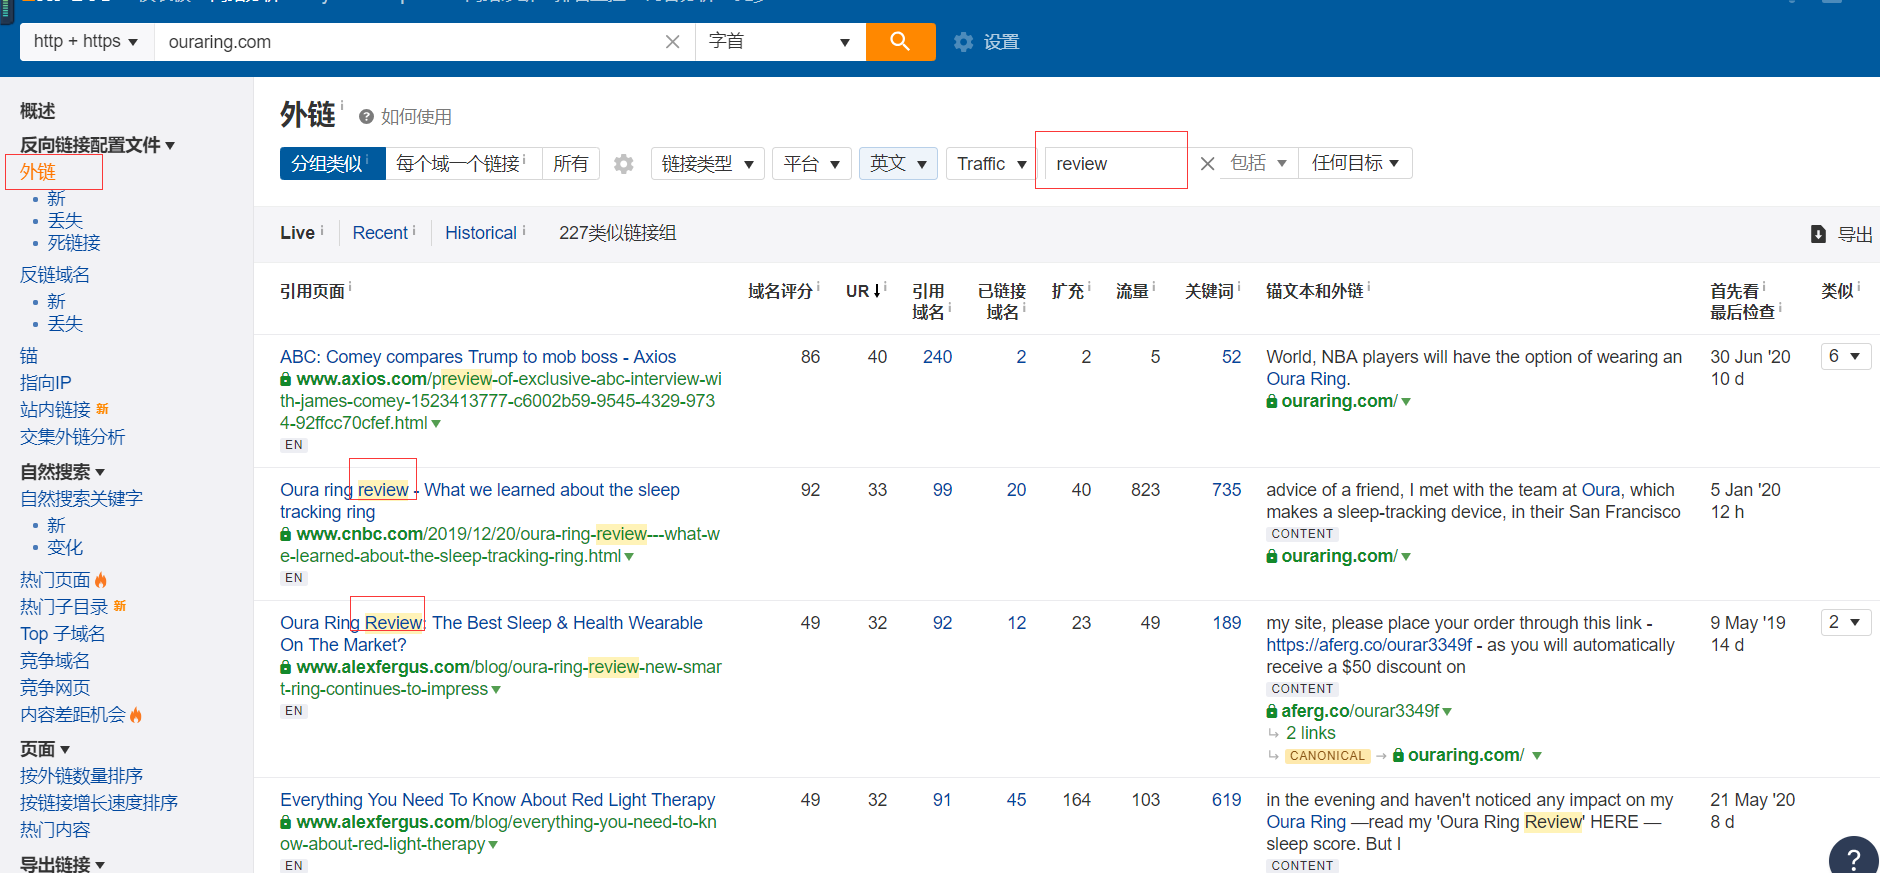The width and height of the screenshot is (1880, 873).
Task: Open 自然搜索关键字 sidebar link
Action: pyautogui.click(x=82, y=499)
